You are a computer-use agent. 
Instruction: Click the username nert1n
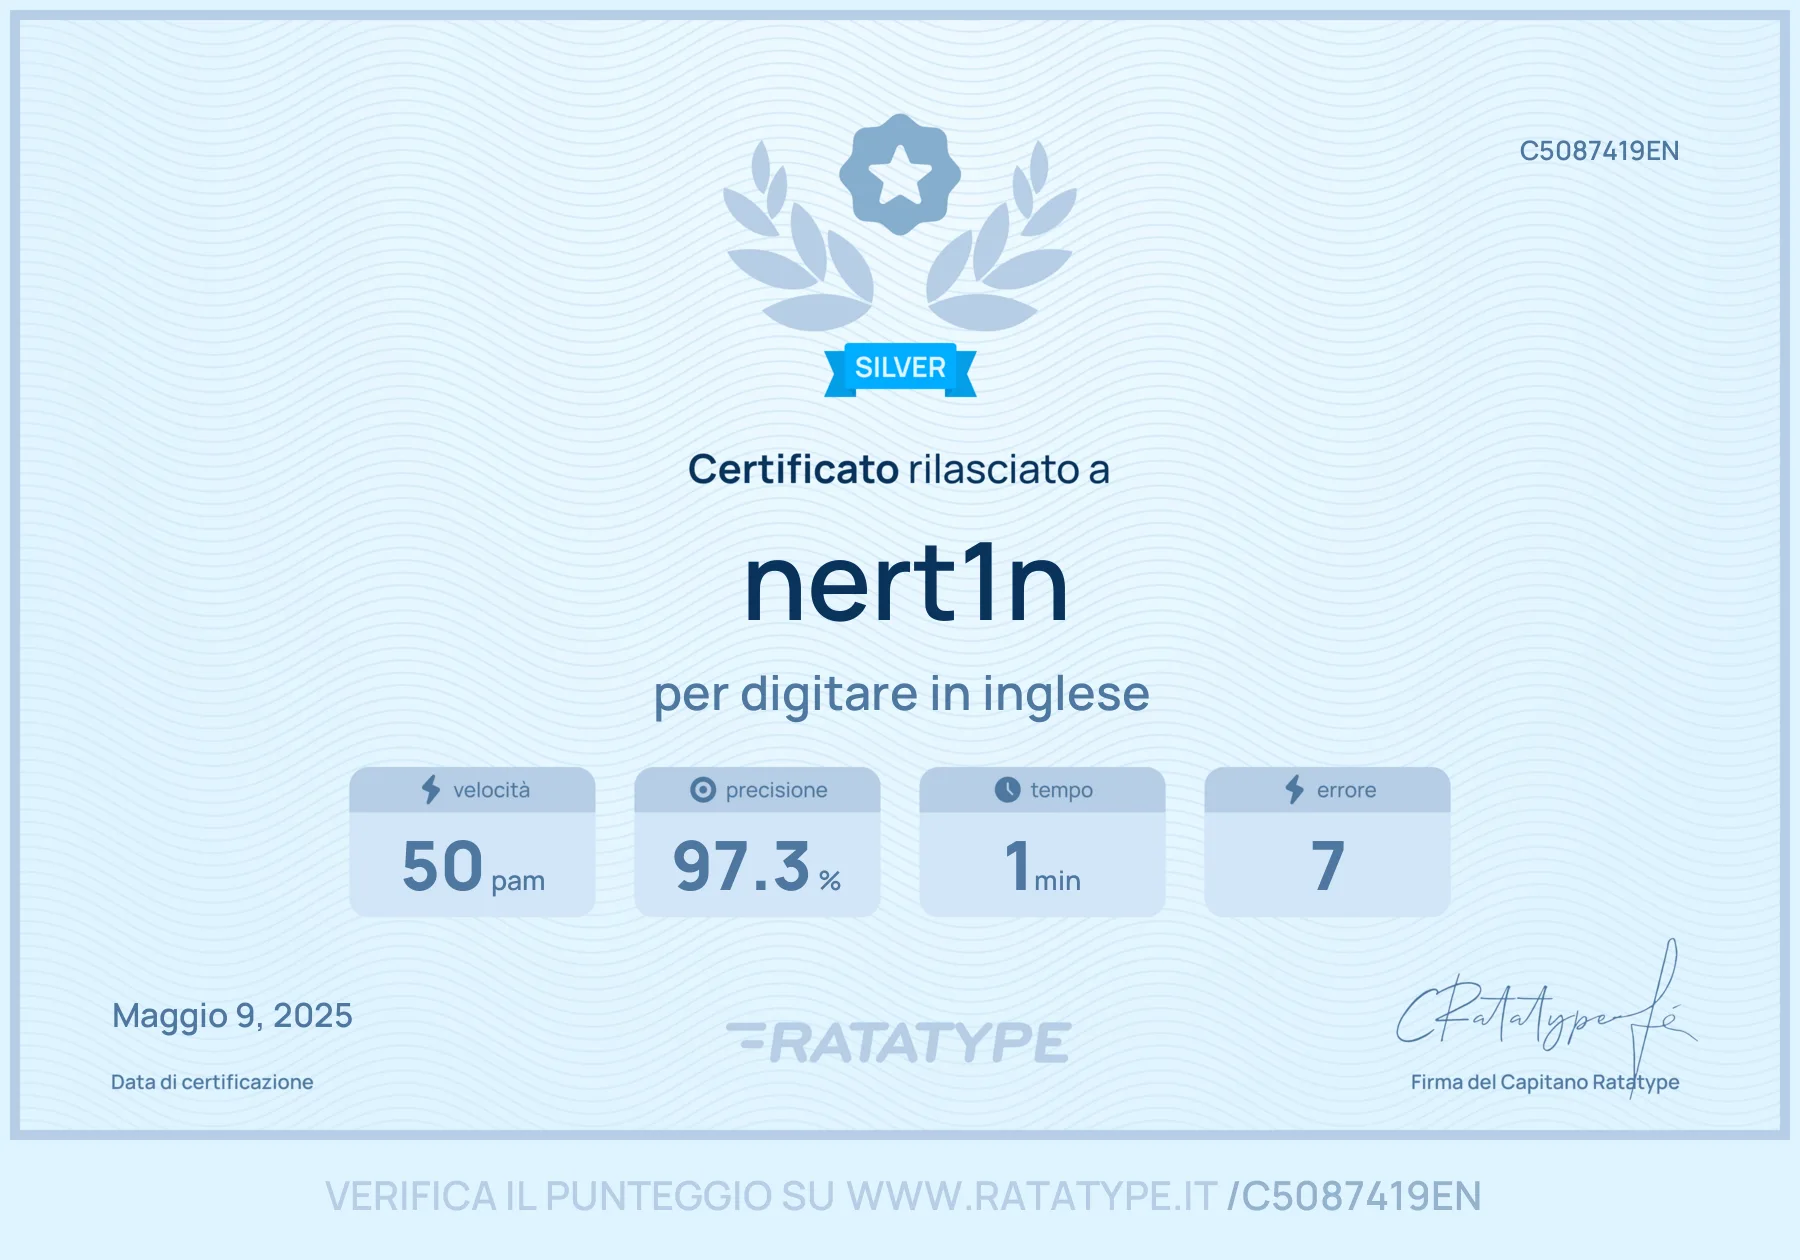[x=906, y=584]
